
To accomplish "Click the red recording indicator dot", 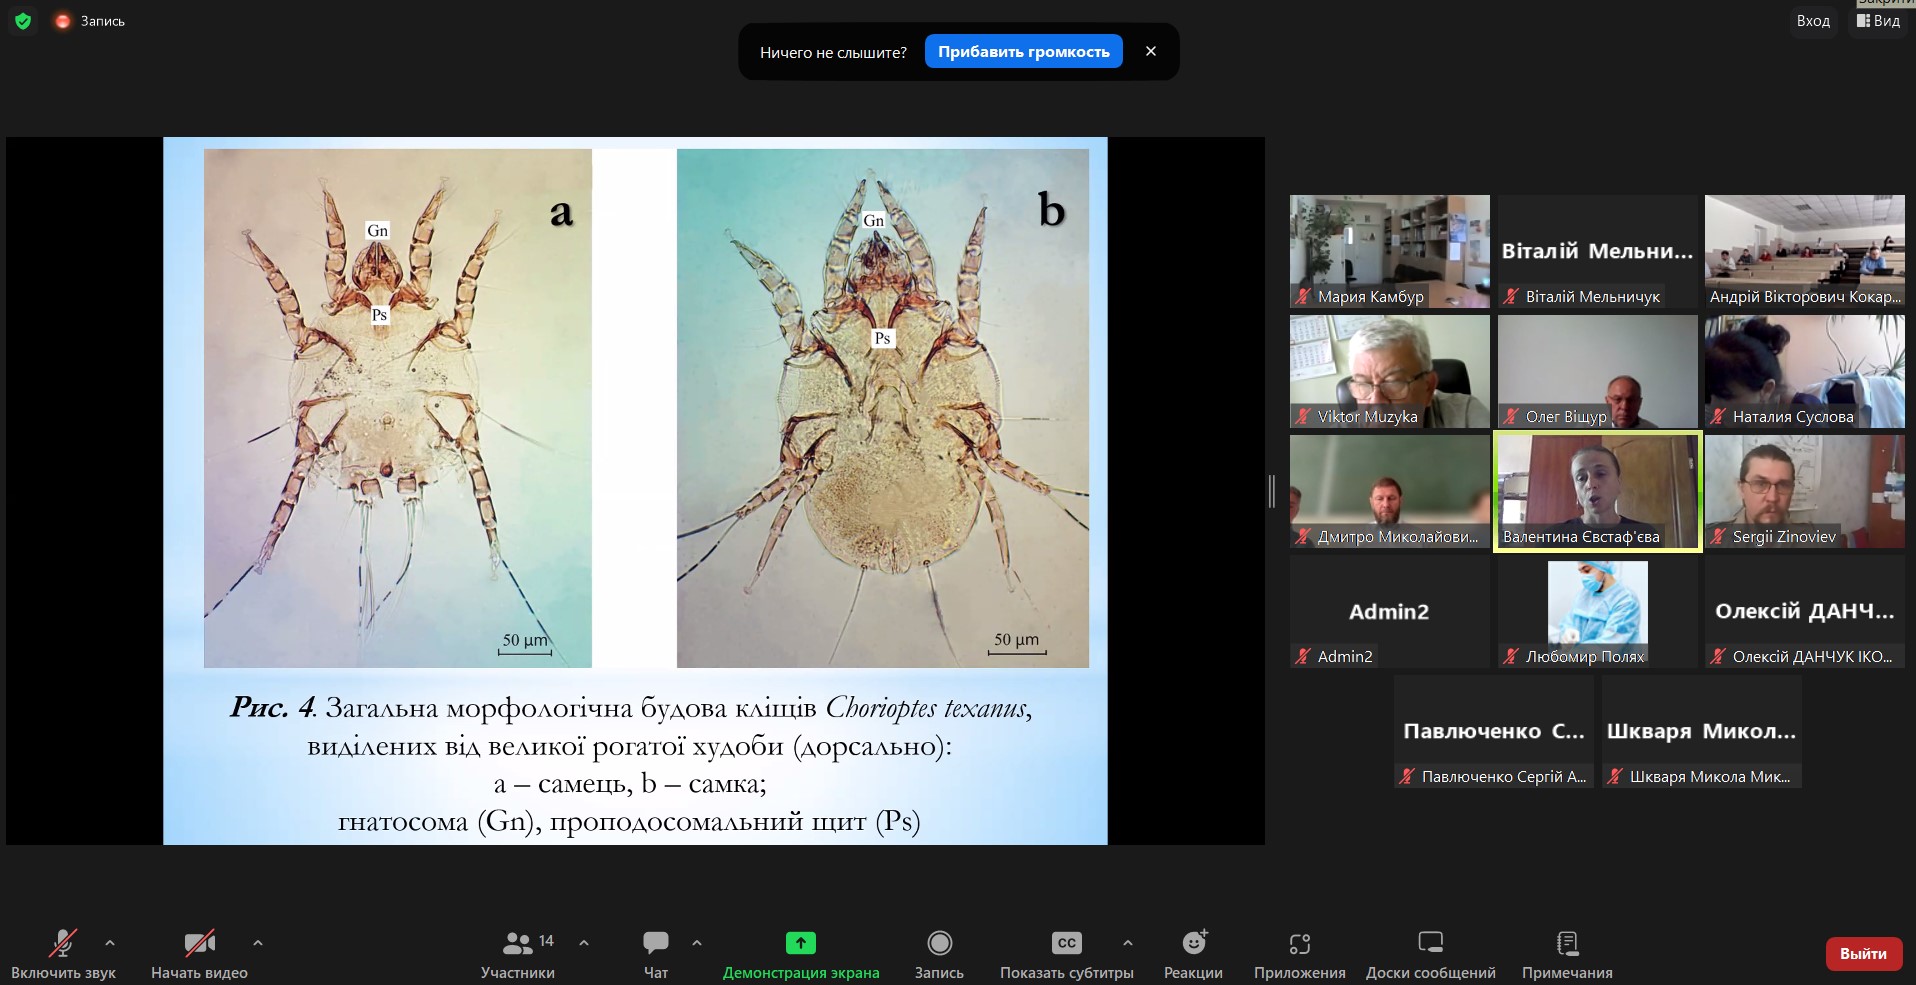I will click(x=62, y=21).
